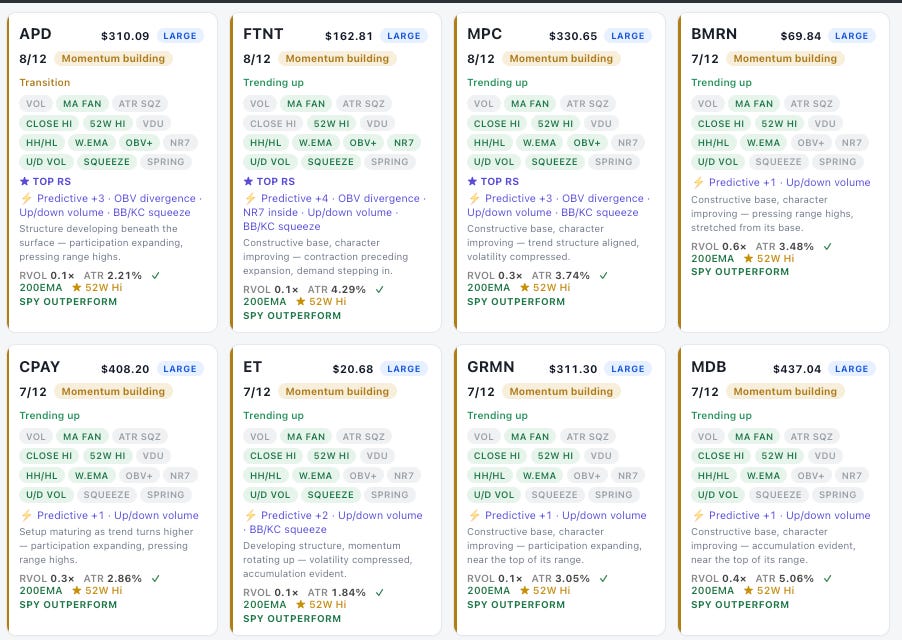Viewport: 902px width, 640px height.
Task: Click the lightning bolt Predictive icon on MPC card
Action: pos(474,198)
